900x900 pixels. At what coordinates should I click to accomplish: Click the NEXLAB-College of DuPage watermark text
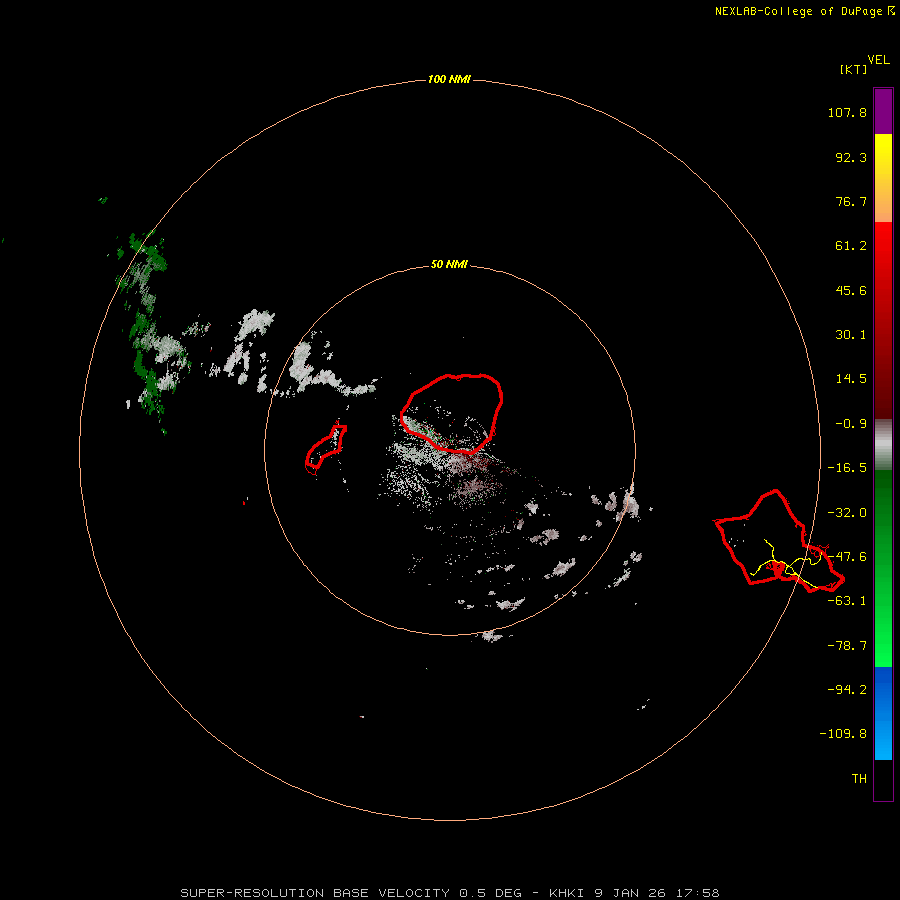[804, 11]
